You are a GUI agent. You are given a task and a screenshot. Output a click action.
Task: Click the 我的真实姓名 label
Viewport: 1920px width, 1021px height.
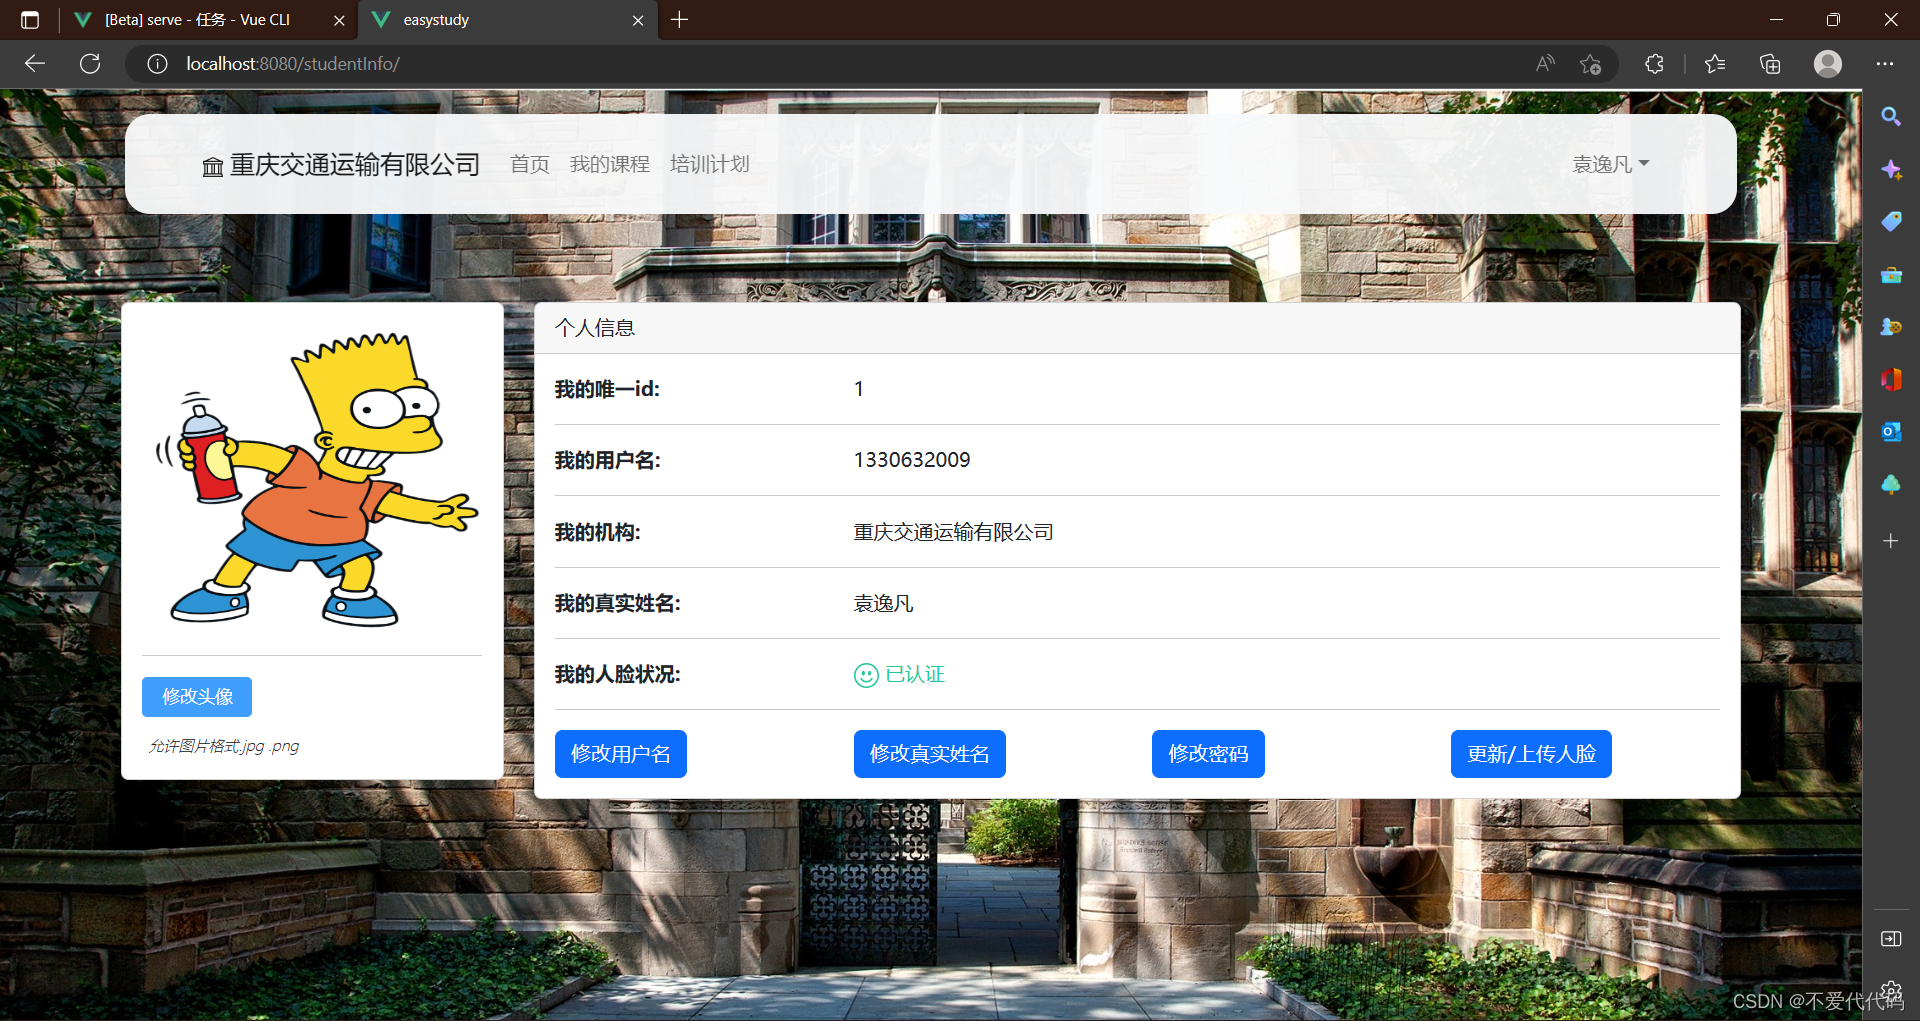point(617,604)
